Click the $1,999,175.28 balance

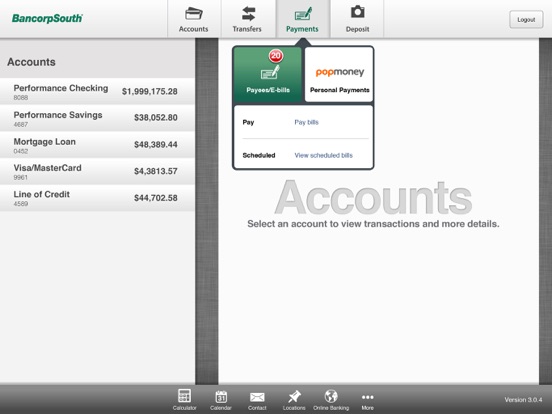[x=150, y=92]
